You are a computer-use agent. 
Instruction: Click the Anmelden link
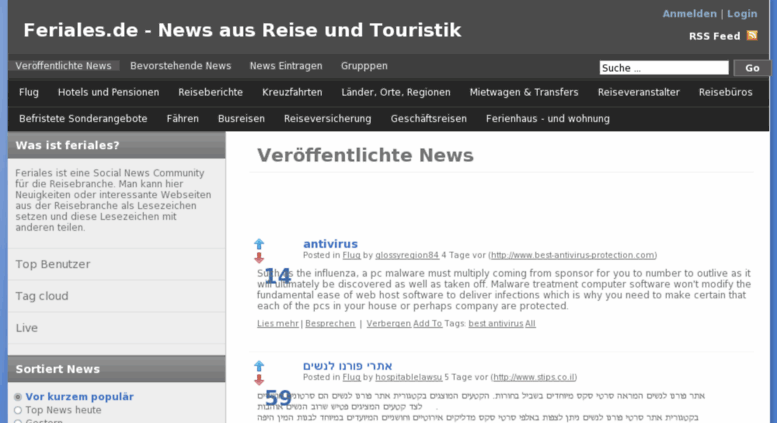689,14
